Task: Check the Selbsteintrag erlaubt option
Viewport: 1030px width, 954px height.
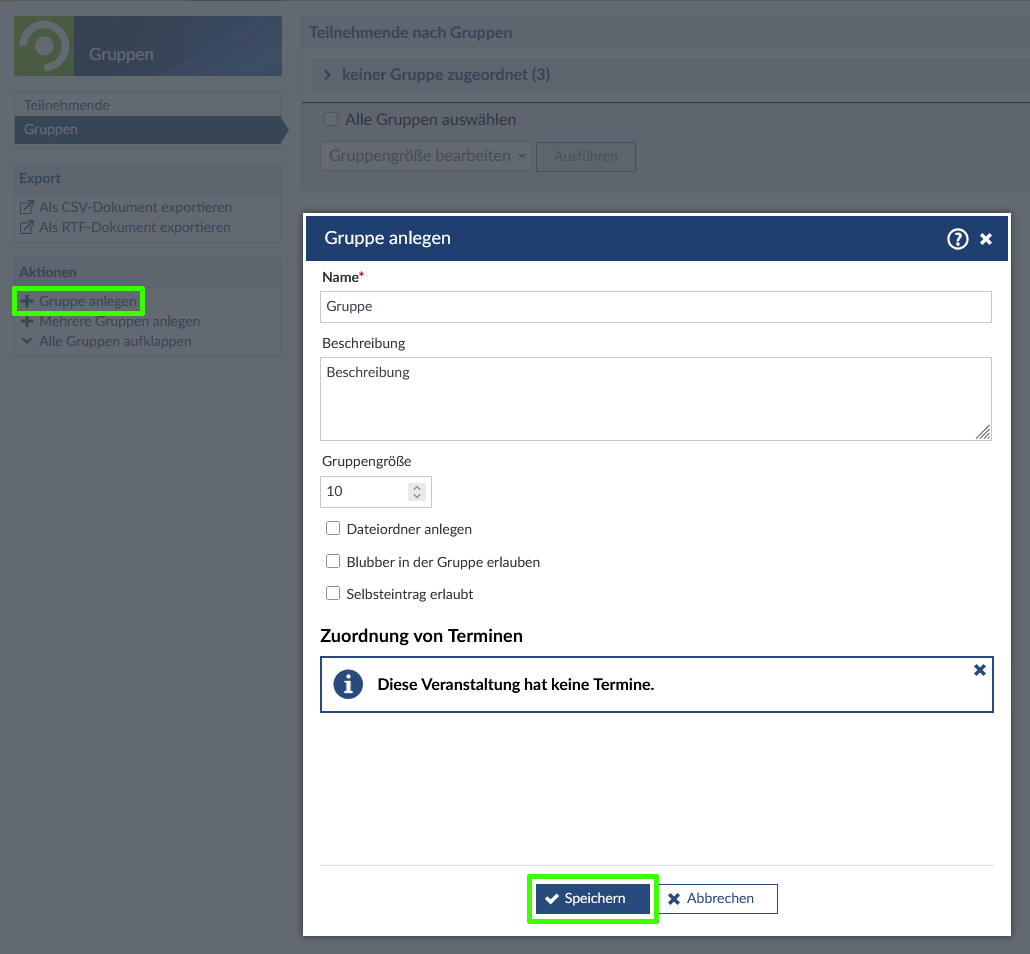Action: click(x=334, y=594)
